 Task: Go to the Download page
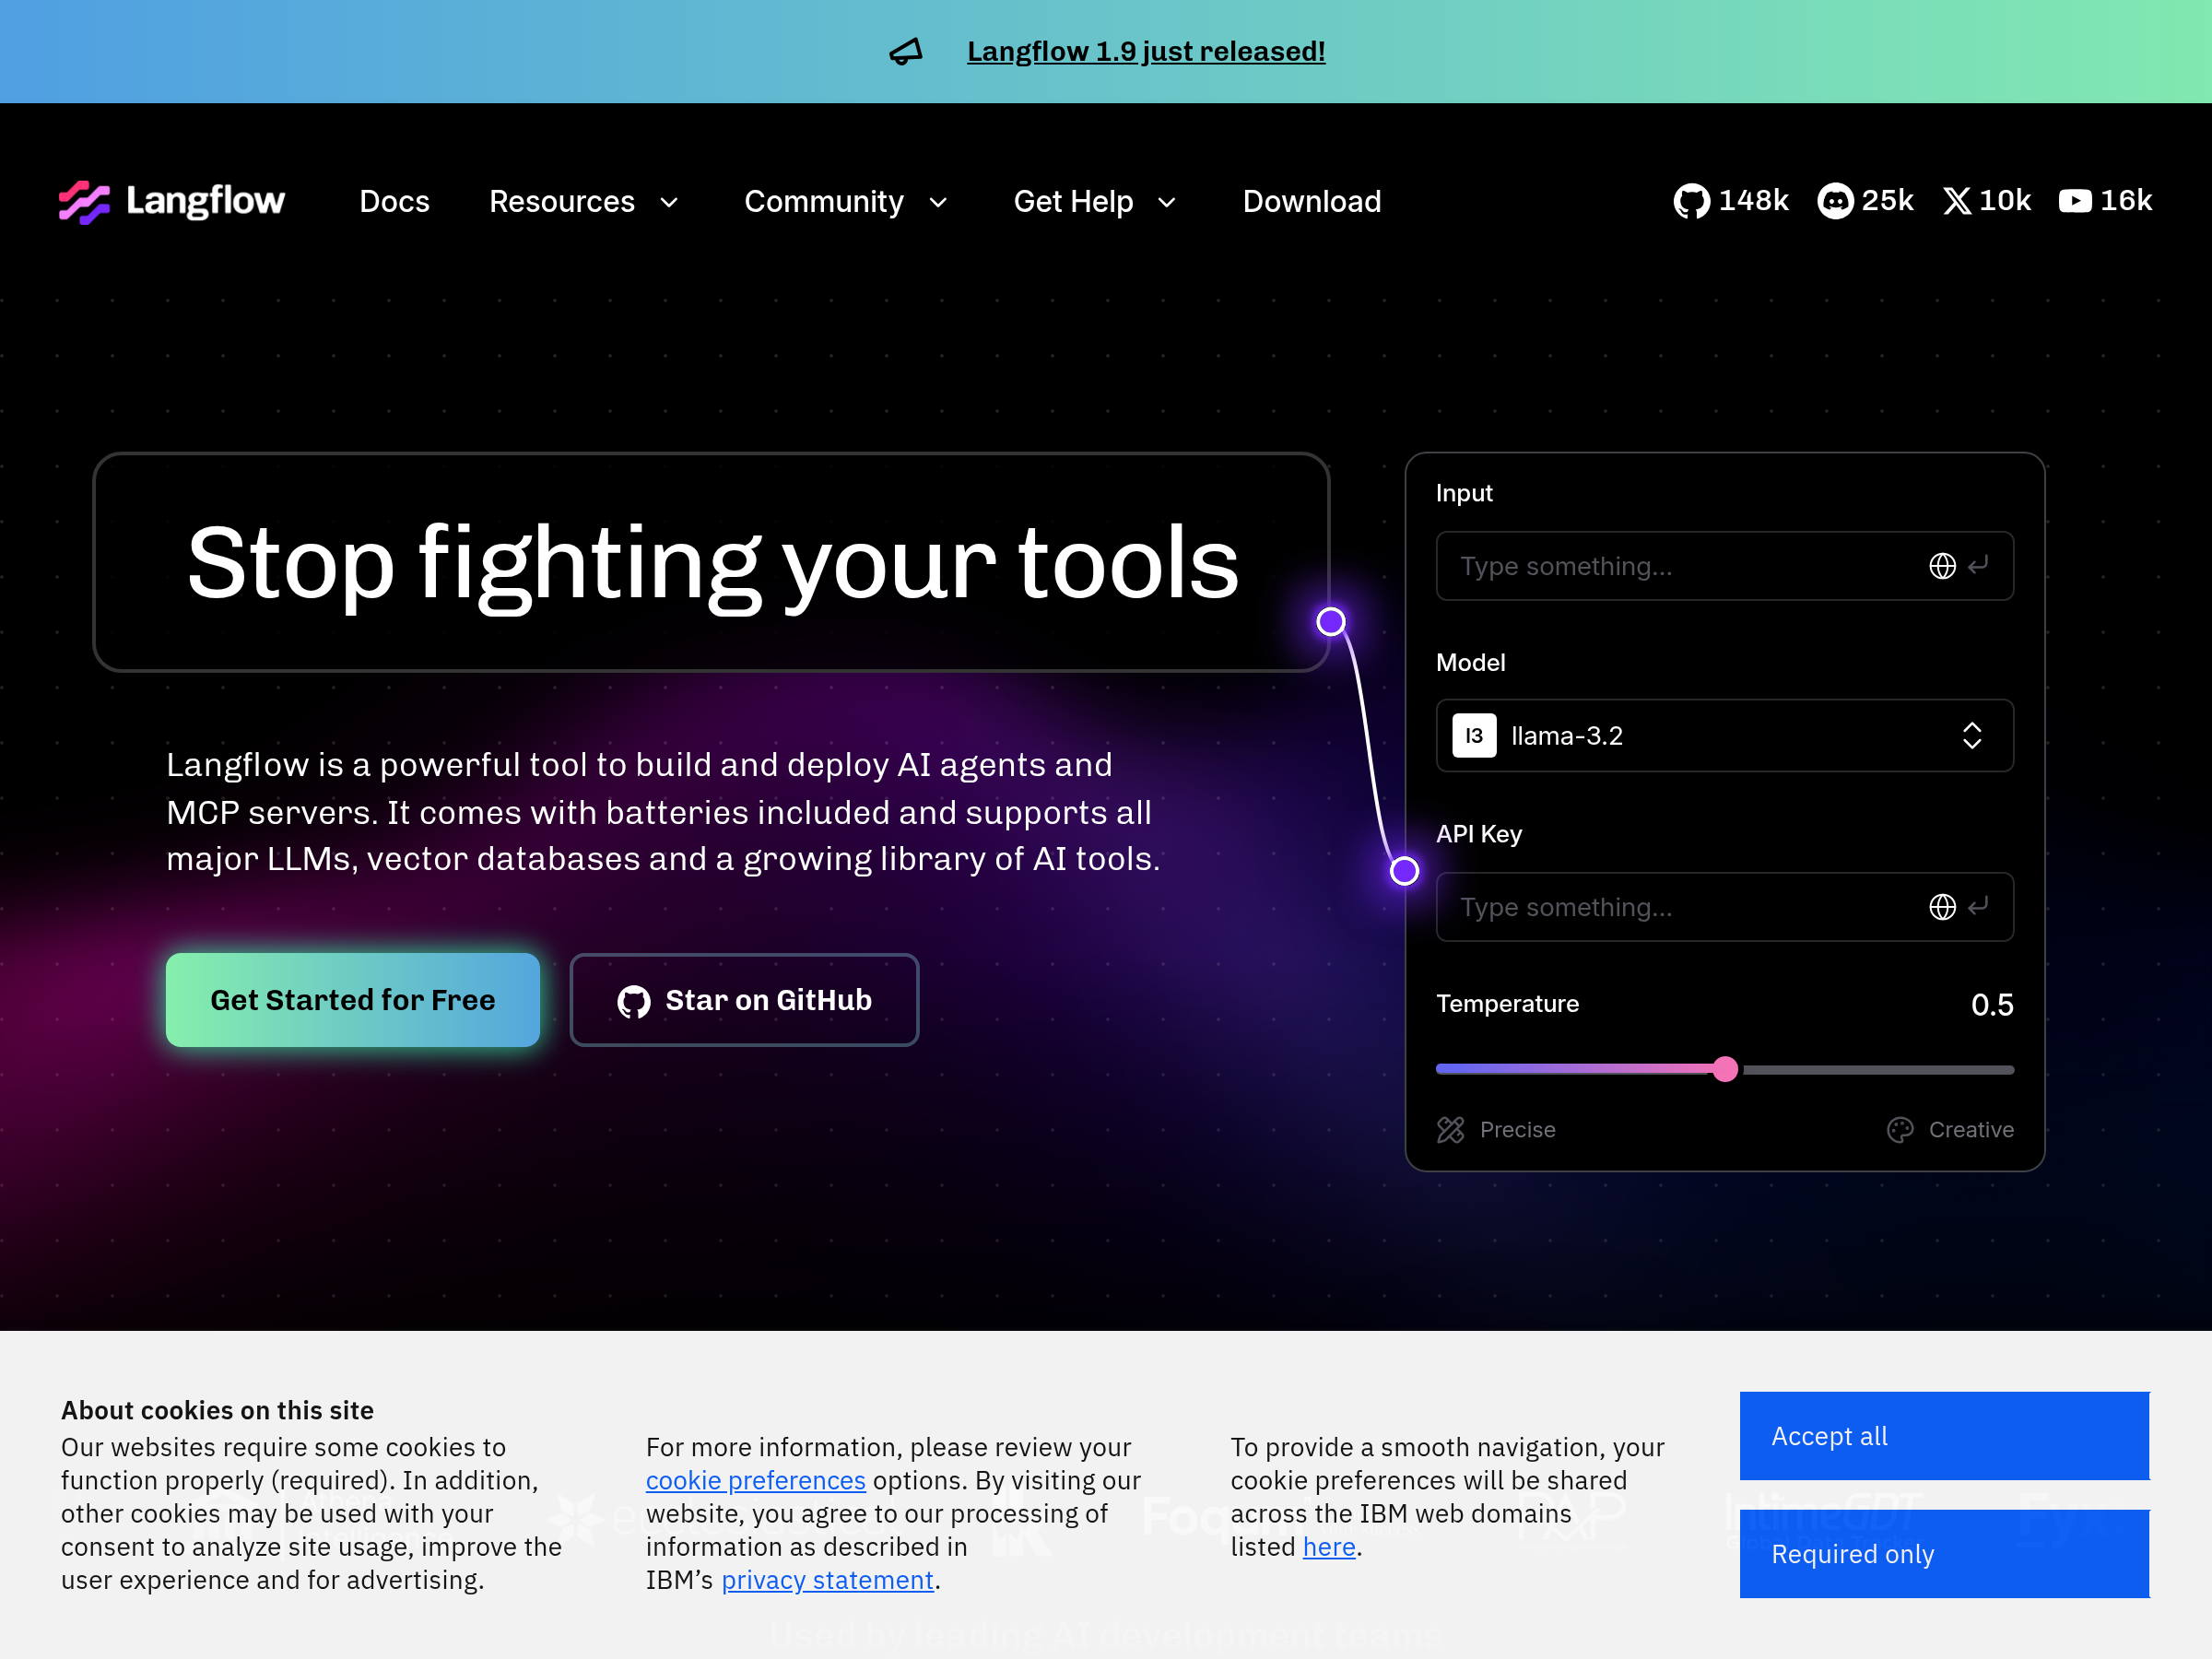pos(1312,201)
